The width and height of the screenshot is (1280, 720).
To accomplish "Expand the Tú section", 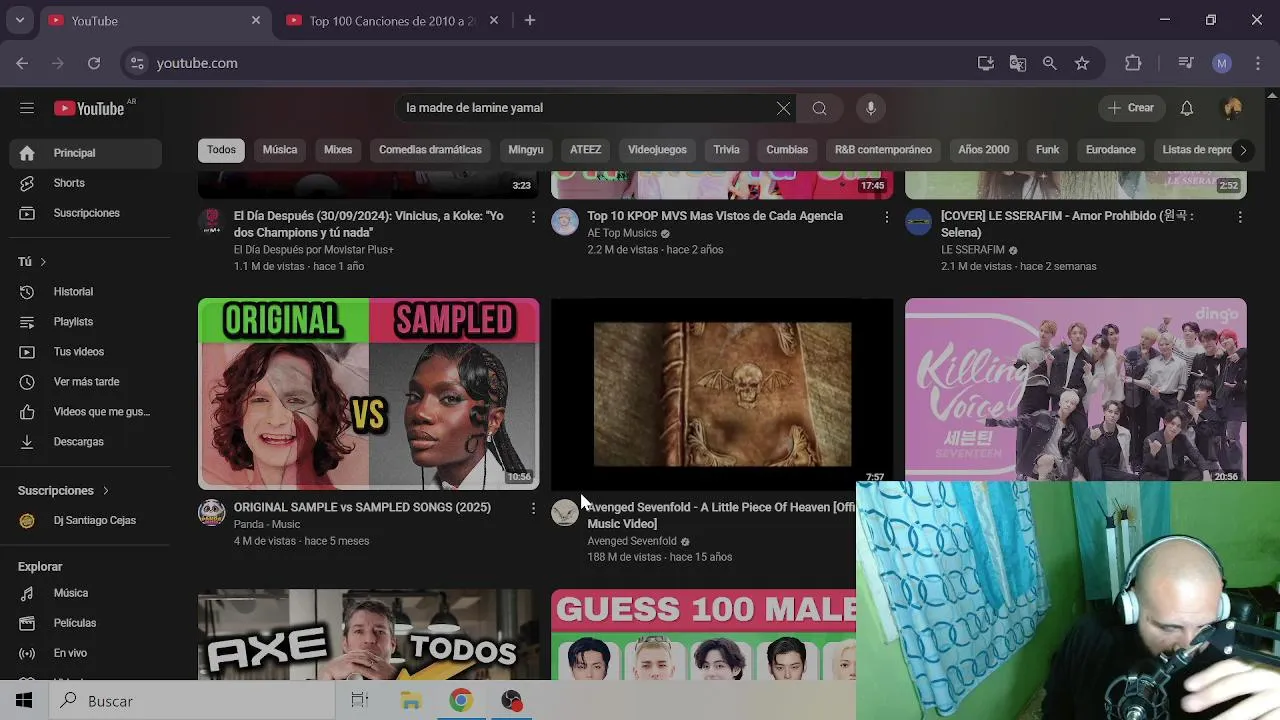I will click(x=32, y=262).
